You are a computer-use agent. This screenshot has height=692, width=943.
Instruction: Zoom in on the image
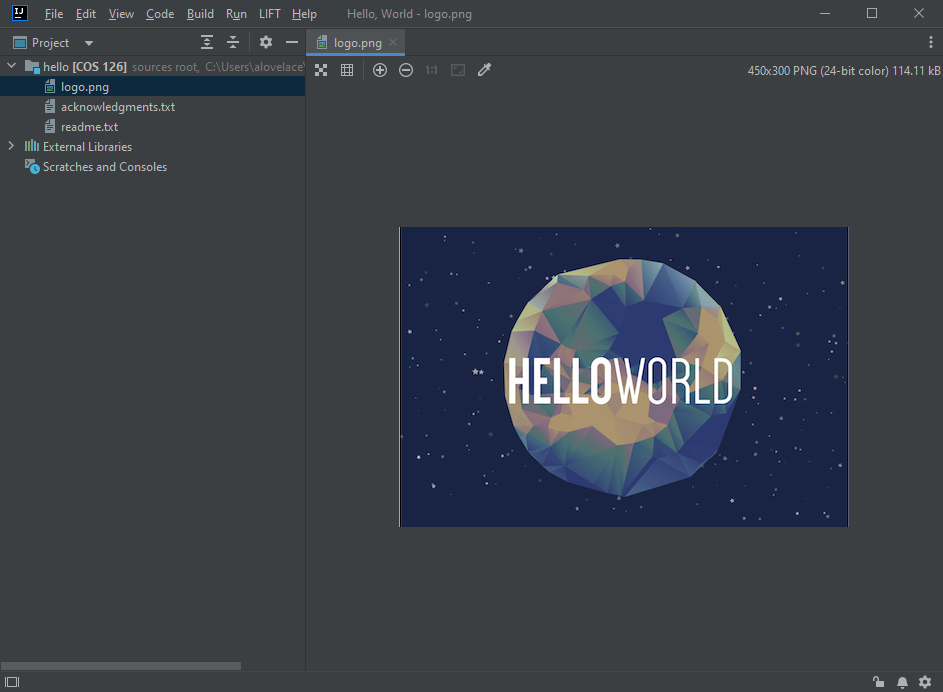click(x=379, y=70)
